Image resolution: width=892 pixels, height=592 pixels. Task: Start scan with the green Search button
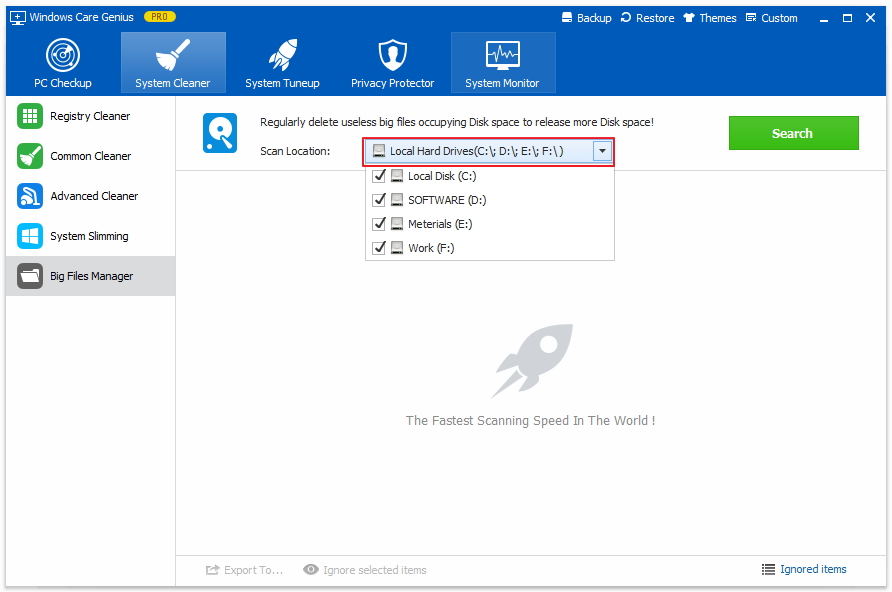(794, 133)
